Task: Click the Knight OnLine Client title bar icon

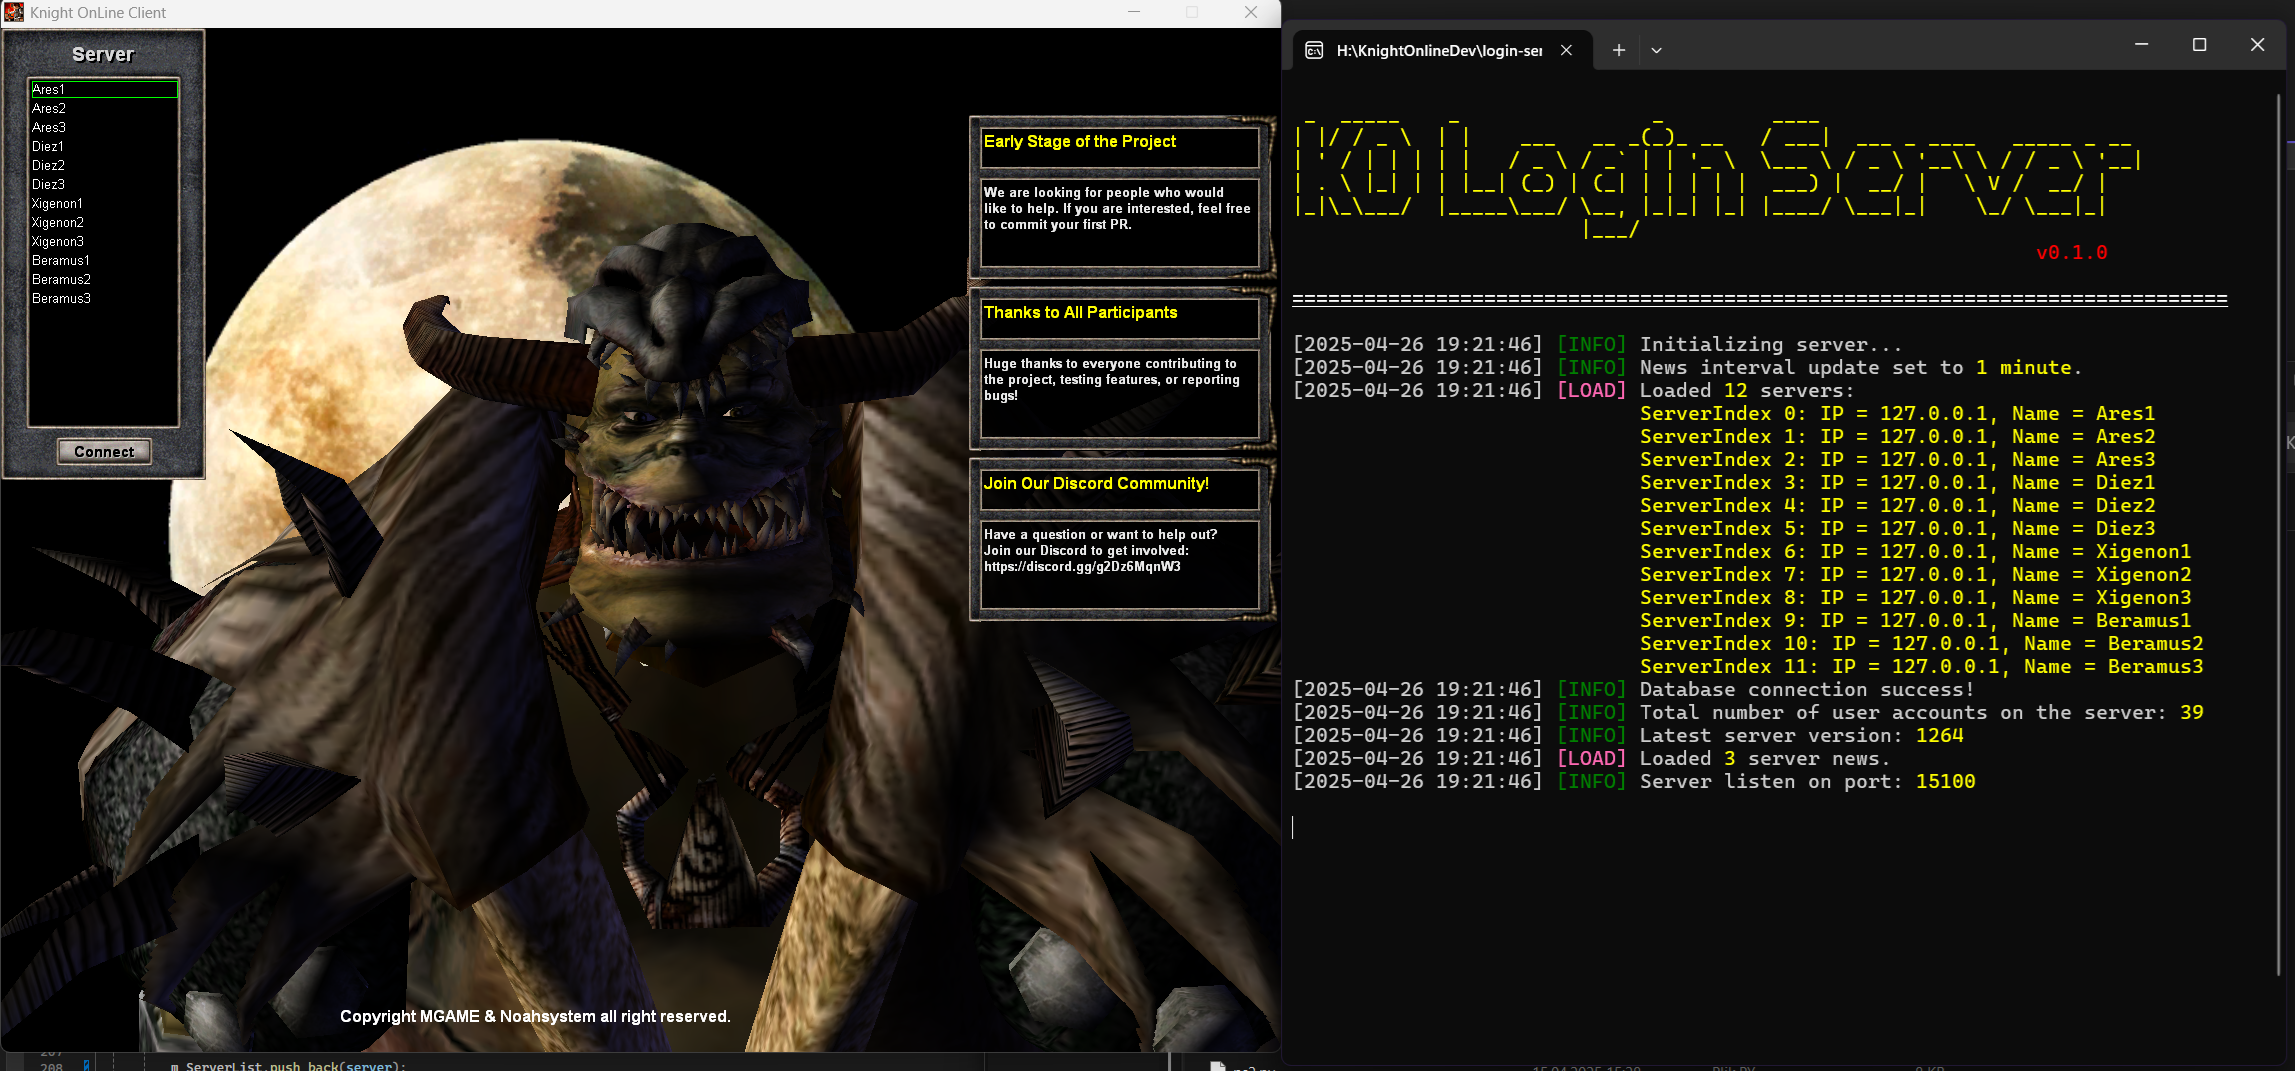Action: click(x=14, y=13)
